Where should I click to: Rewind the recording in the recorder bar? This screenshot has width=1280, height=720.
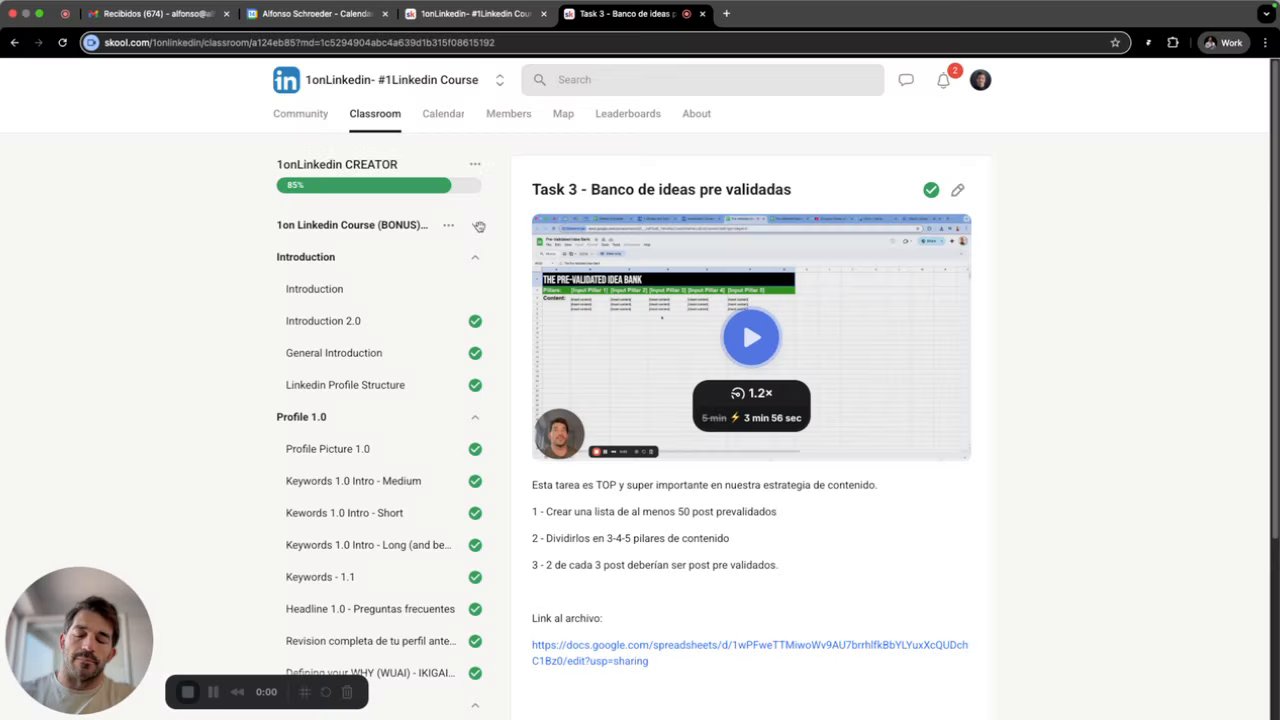(237, 692)
